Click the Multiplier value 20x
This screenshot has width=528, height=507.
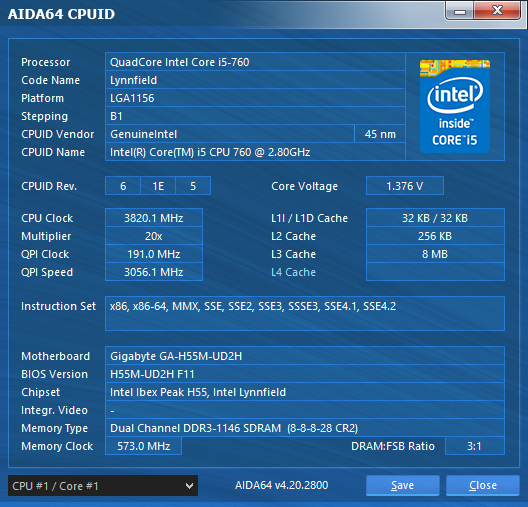[154, 236]
